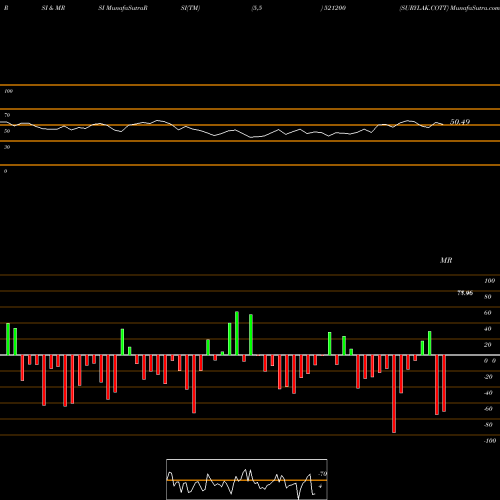Click the MR axis label -80

click(x=488, y=425)
